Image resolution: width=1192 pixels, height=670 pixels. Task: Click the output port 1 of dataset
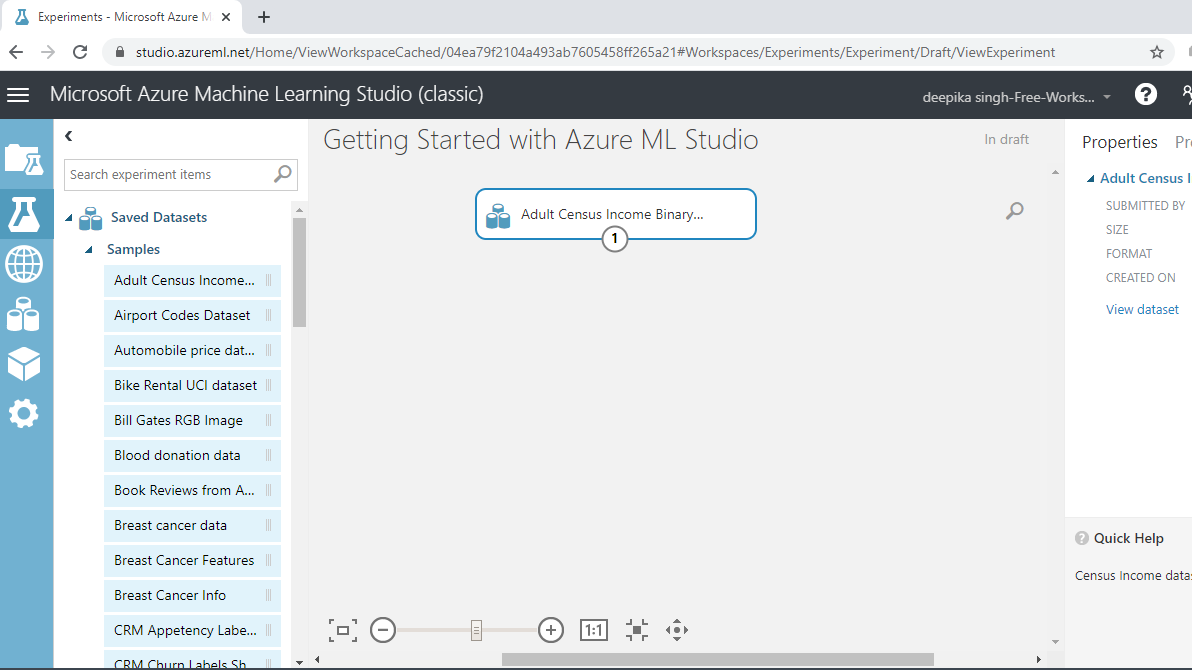(615, 239)
